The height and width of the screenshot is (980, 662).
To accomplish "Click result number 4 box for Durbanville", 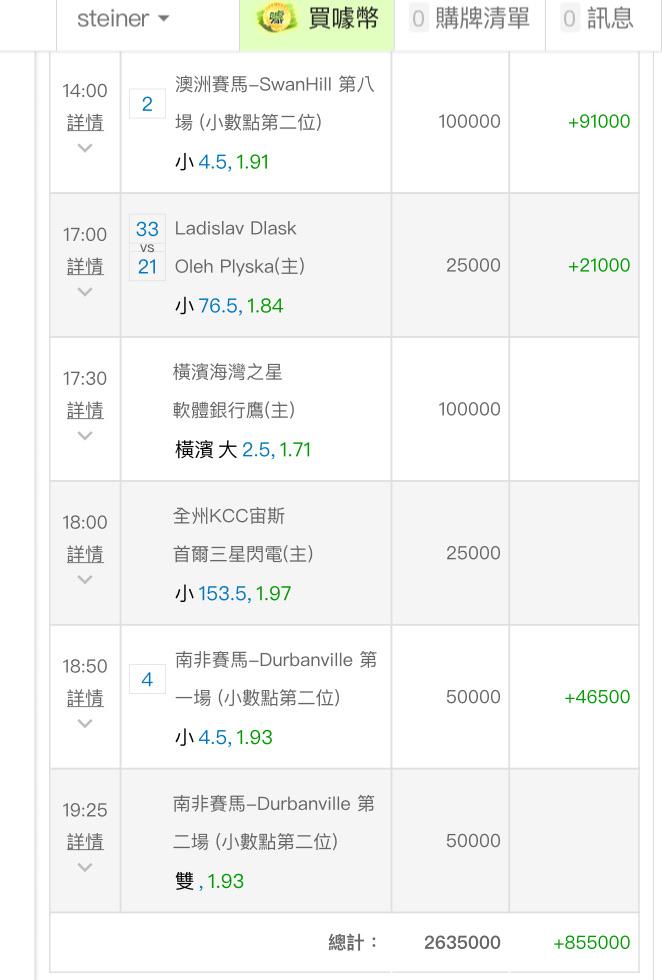I will point(147,679).
